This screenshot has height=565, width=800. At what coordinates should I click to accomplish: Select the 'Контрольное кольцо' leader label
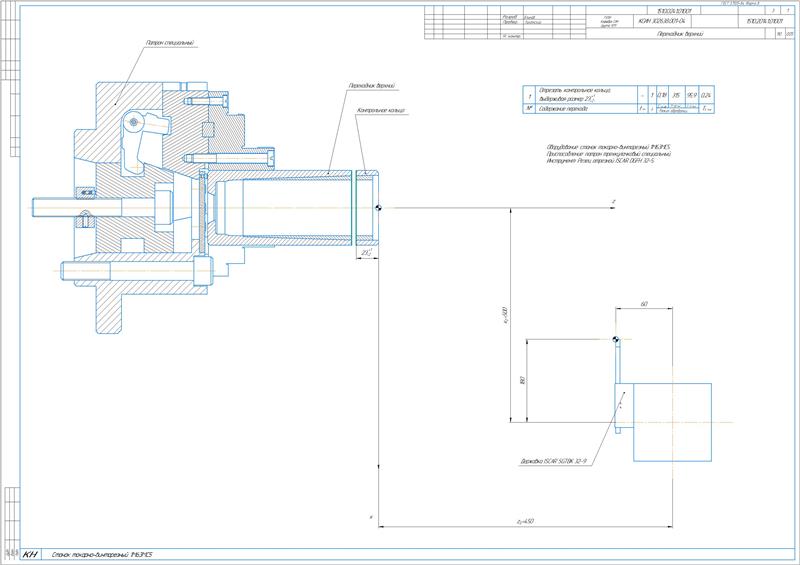coord(381,110)
